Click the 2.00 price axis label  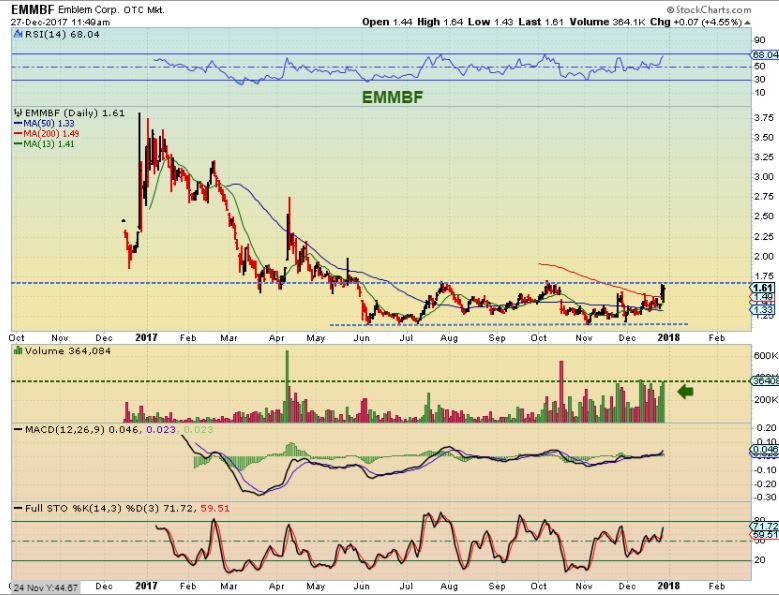764,256
